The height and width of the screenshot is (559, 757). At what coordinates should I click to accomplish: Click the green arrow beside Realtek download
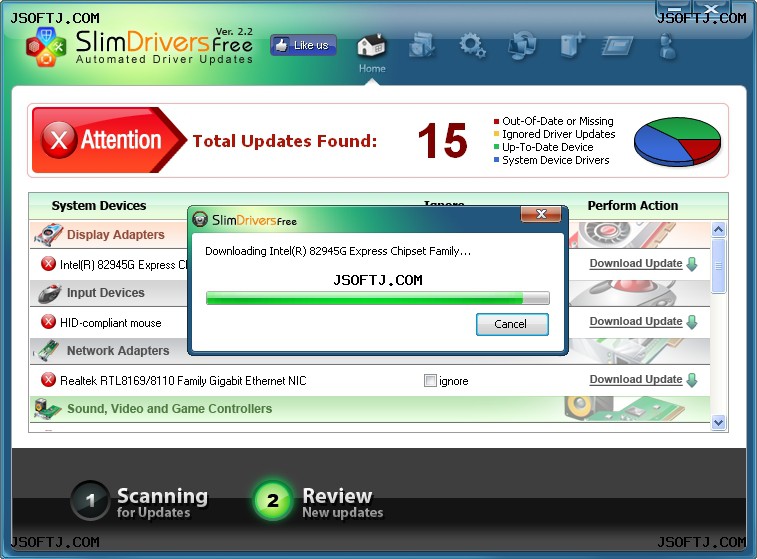point(692,379)
